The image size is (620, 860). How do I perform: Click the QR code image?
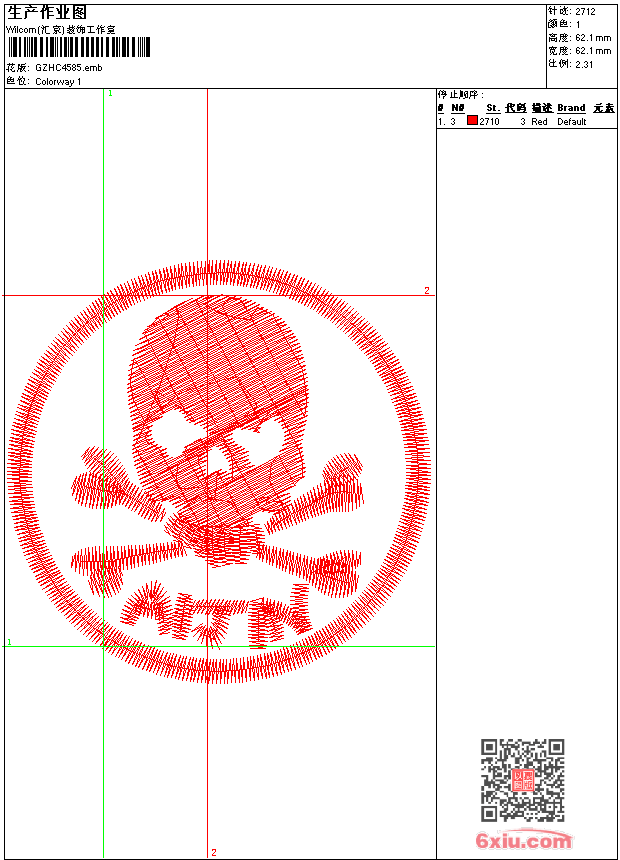(522, 780)
